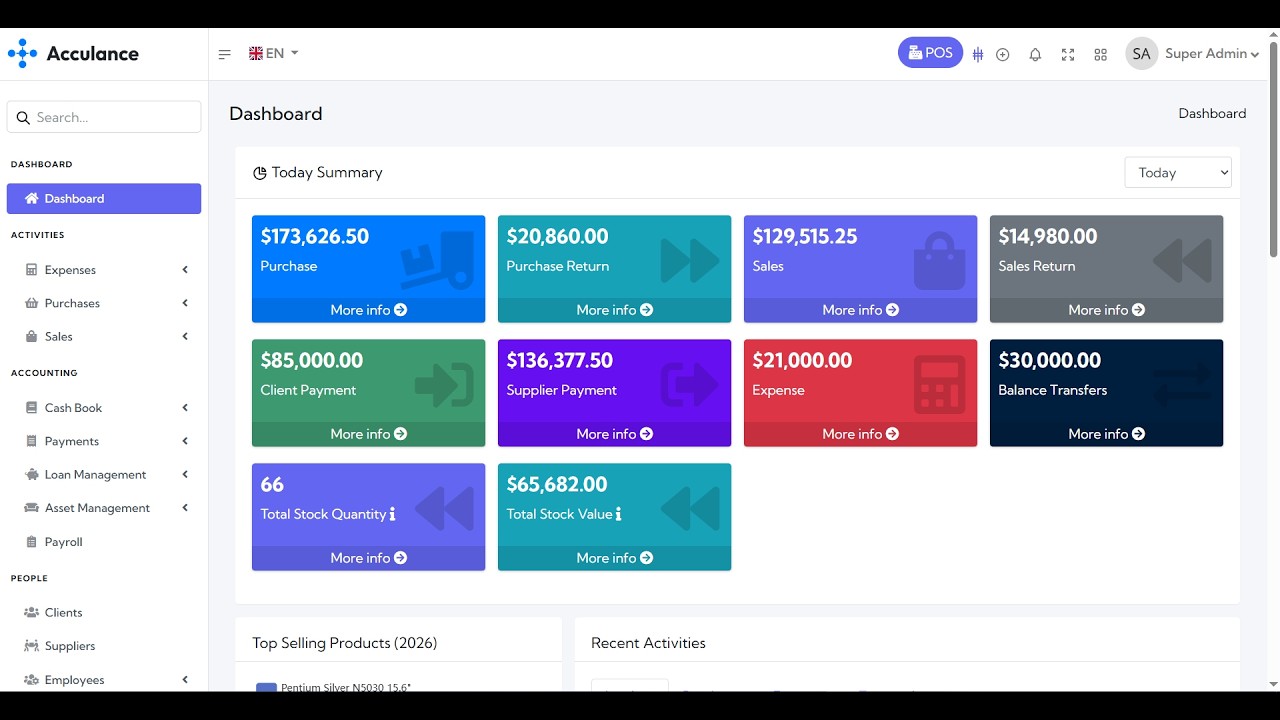Expand the Payments submenu arrow

pos(185,441)
